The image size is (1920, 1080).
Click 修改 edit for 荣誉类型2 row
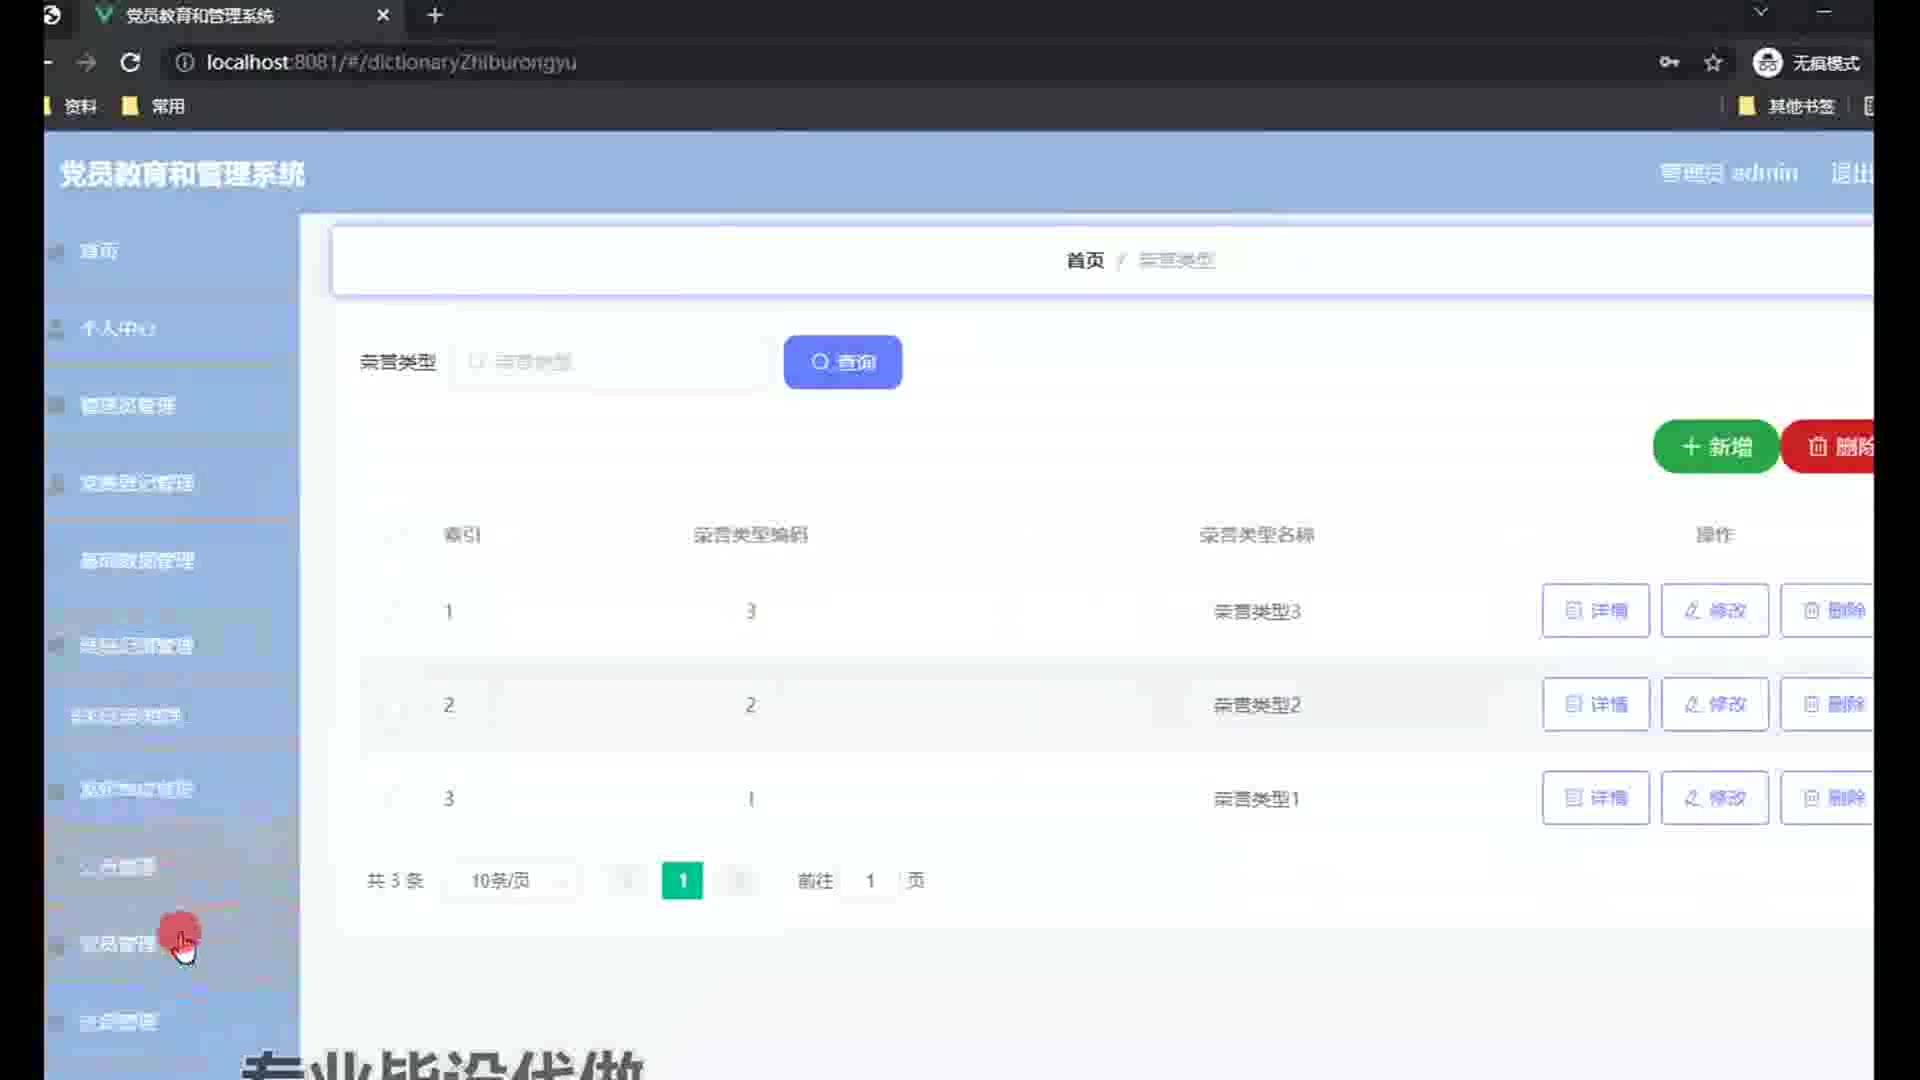click(x=1714, y=704)
